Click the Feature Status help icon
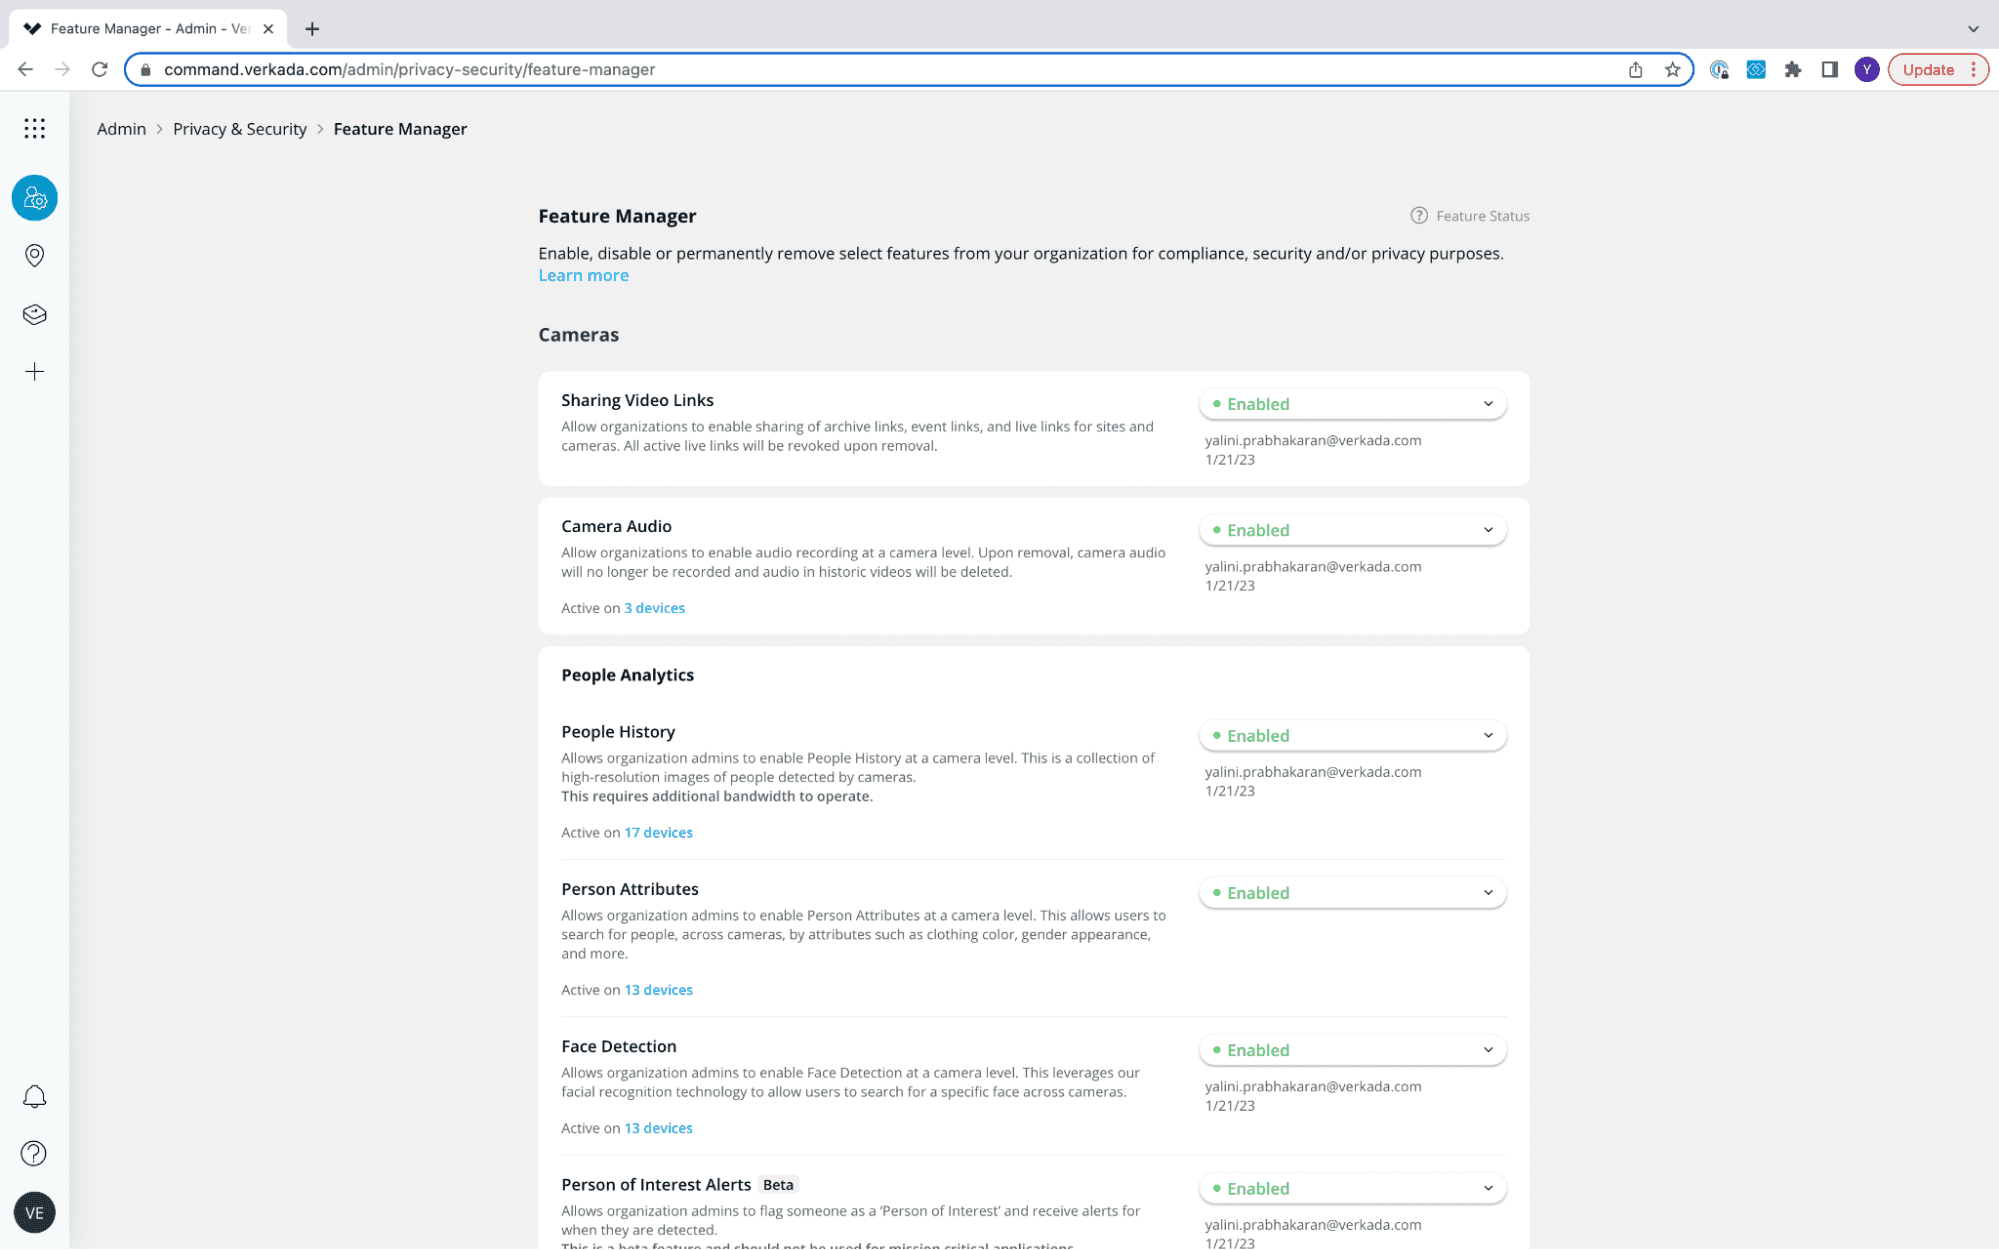Viewport: 1999px width, 1250px height. (x=1419, y=215)
